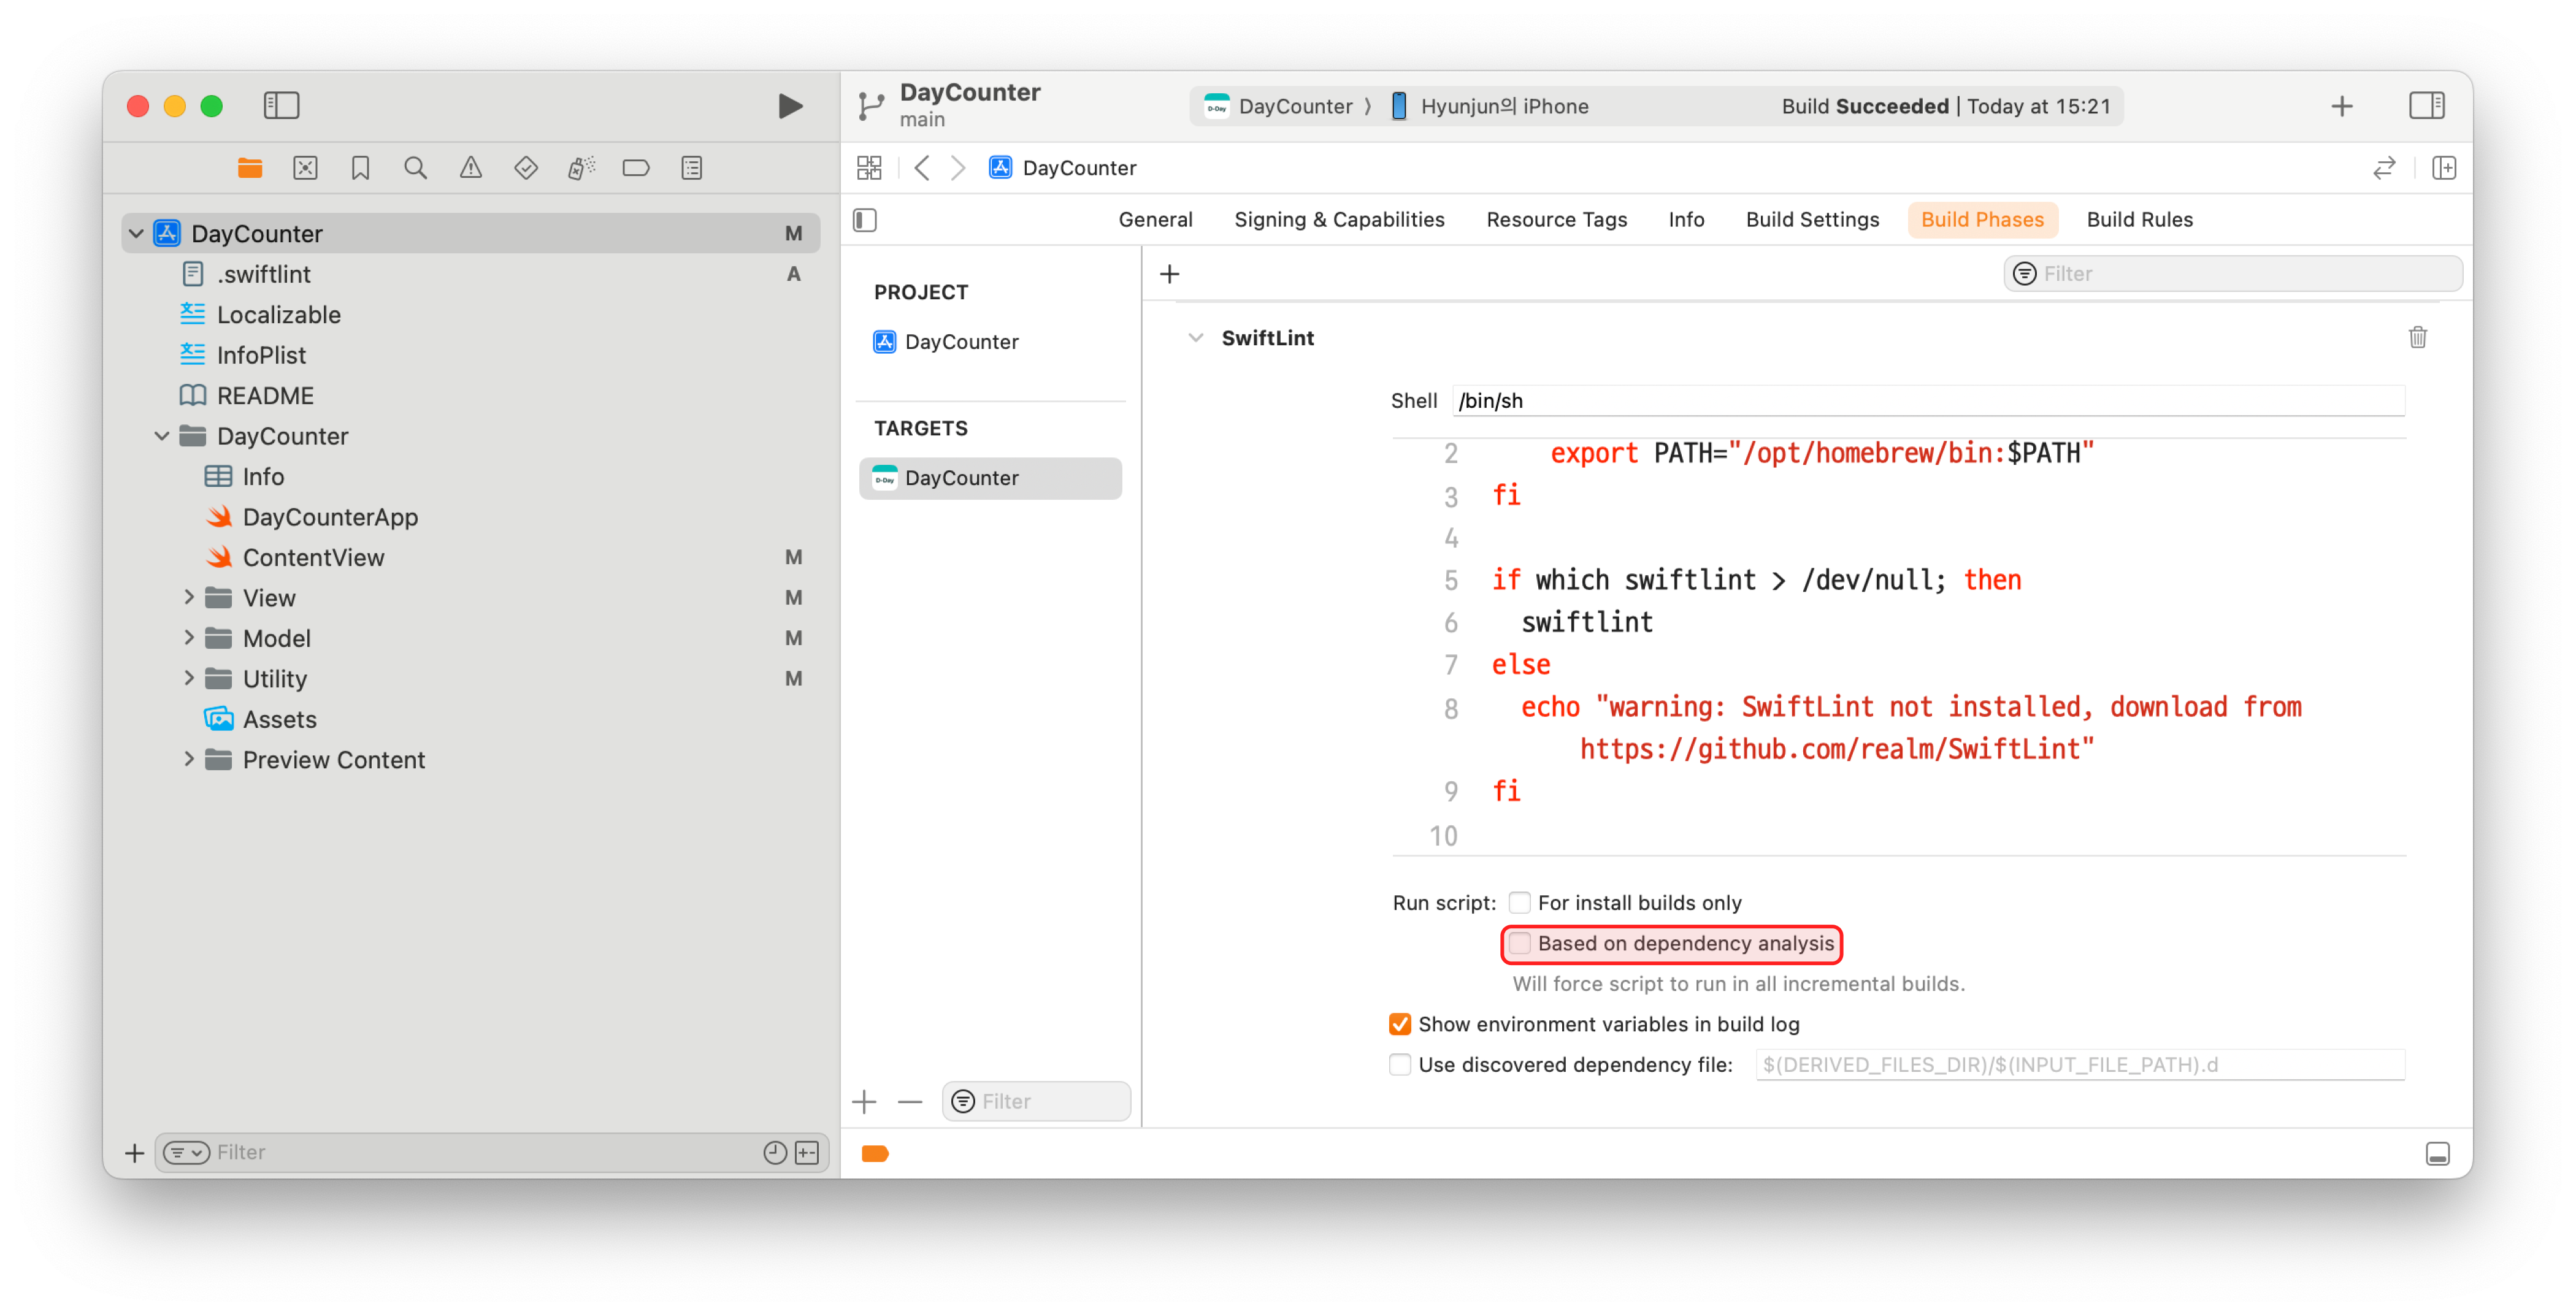This screenshot has height=1314, width=2576.
Task: Select ContentView file in navigator
Action: (x=313, y=558)
